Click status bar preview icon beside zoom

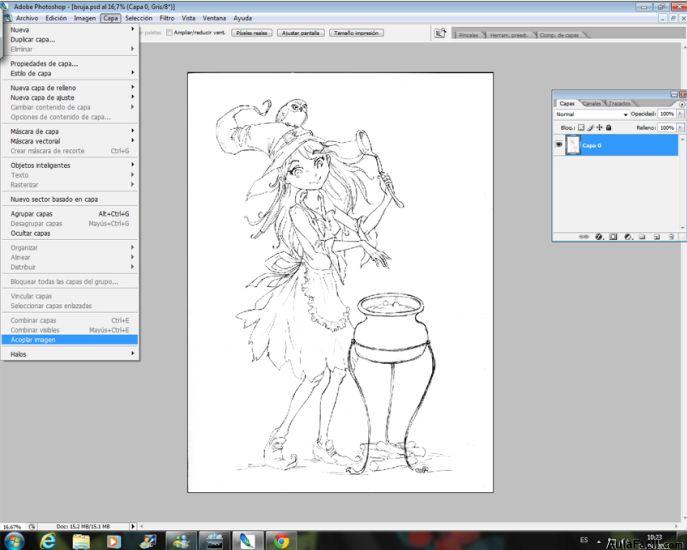coord(32,526)
